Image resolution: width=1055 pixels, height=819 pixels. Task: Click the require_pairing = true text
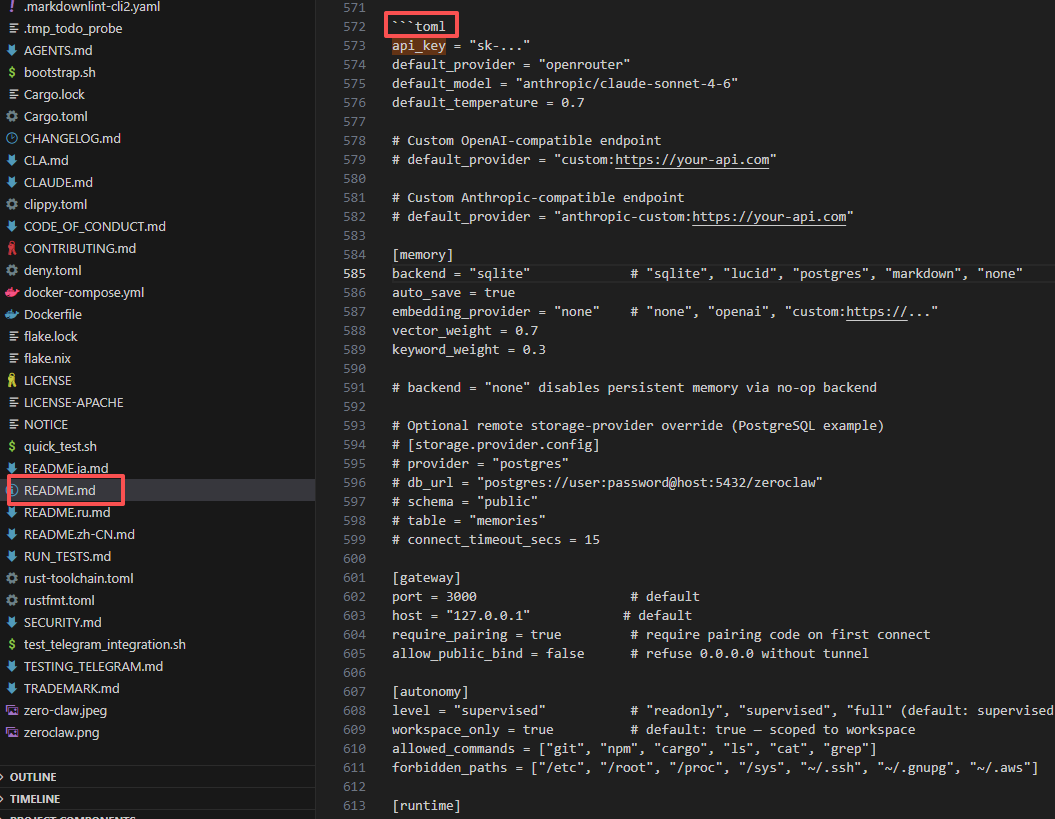[x=476, y=635]
